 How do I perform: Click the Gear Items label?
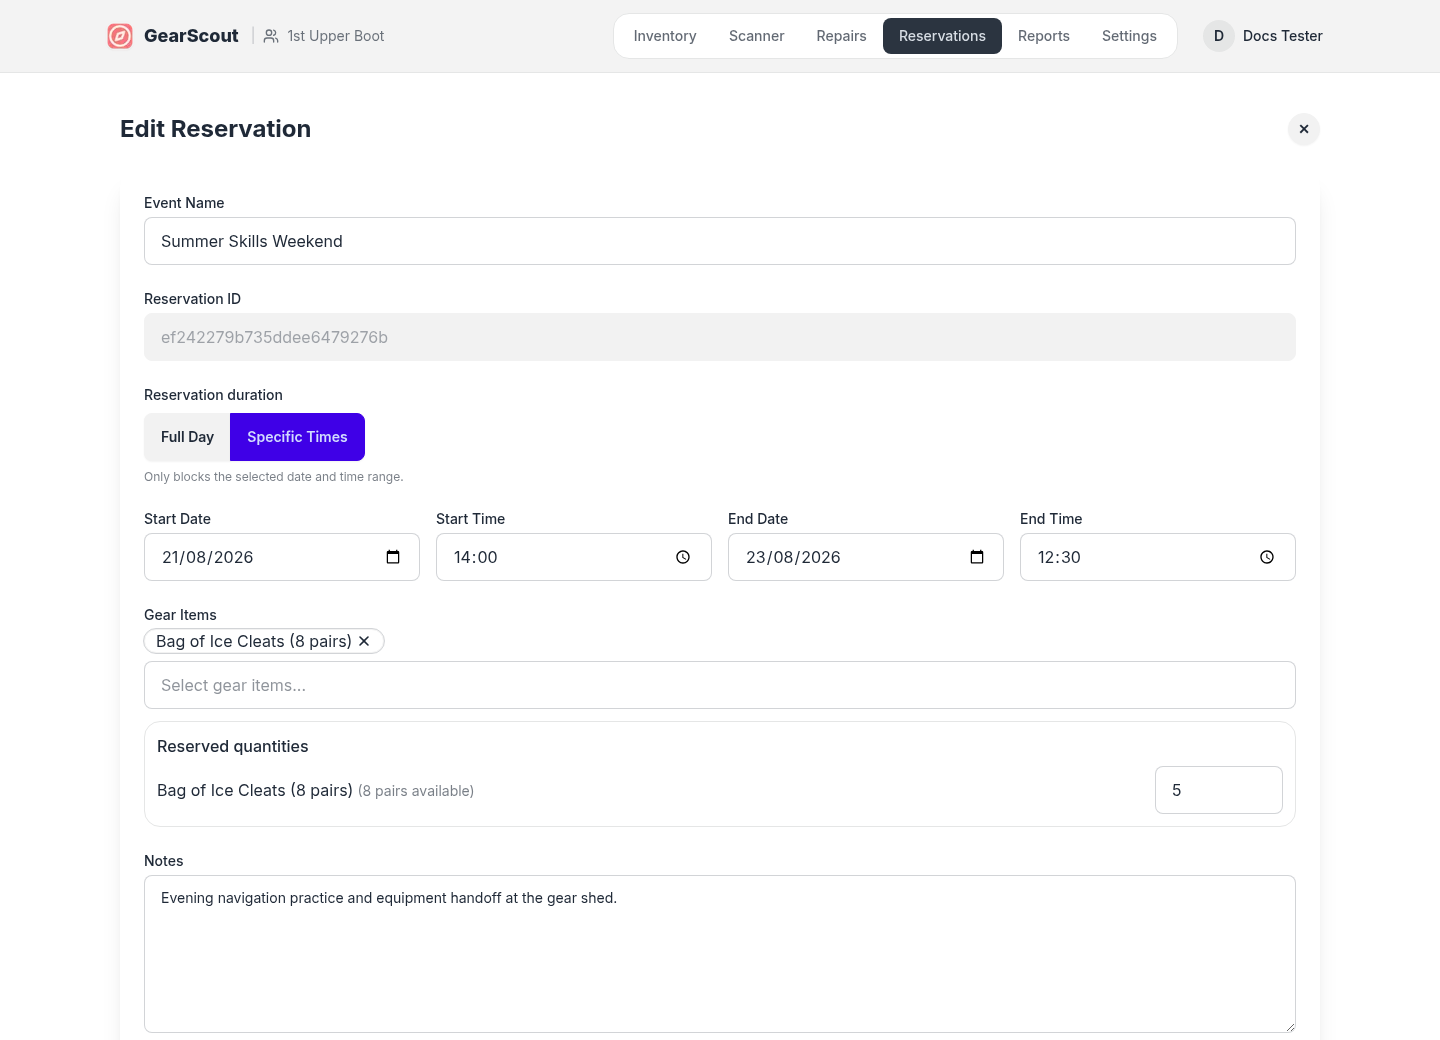pyautogui.click(x=180, y=615)
